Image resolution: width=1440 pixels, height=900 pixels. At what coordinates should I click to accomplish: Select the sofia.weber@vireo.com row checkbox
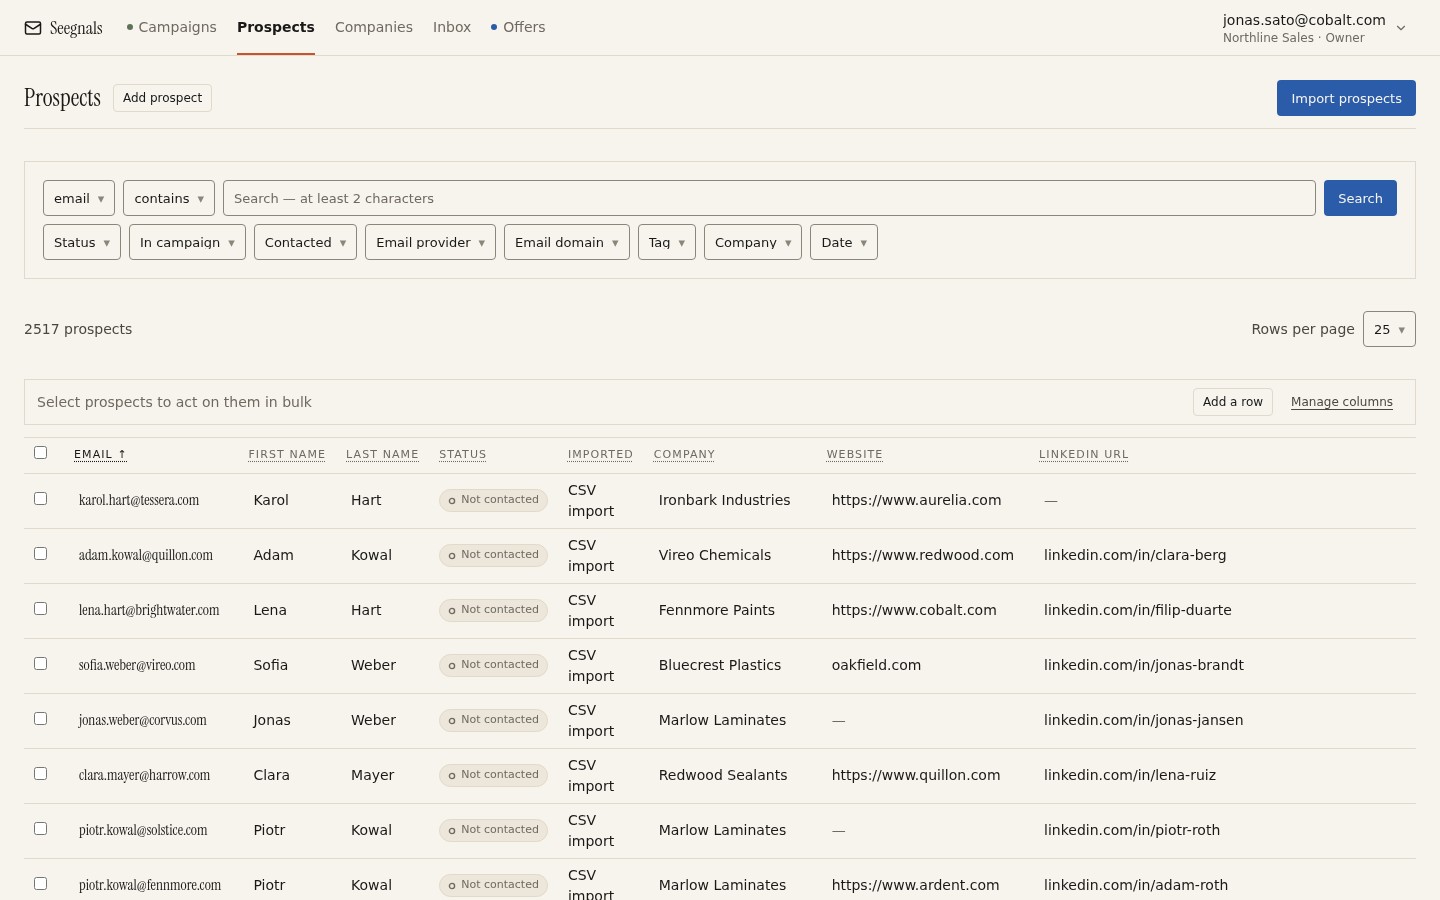coord(41,664)
